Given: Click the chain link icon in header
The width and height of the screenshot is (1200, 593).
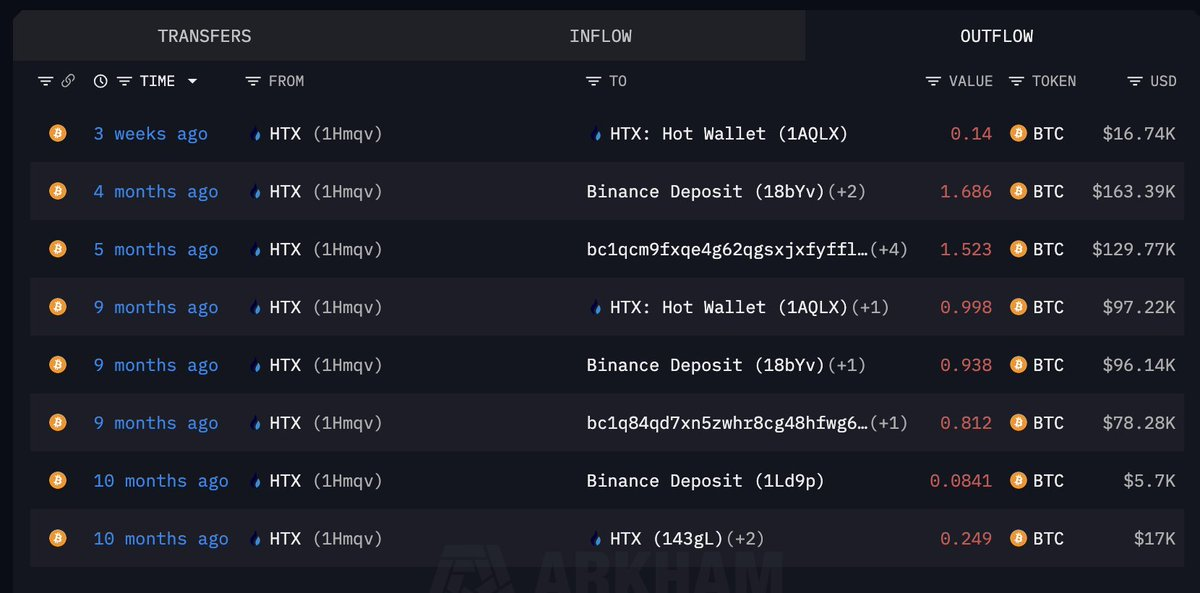Looking at the screenshot, I should click(68, 81).
